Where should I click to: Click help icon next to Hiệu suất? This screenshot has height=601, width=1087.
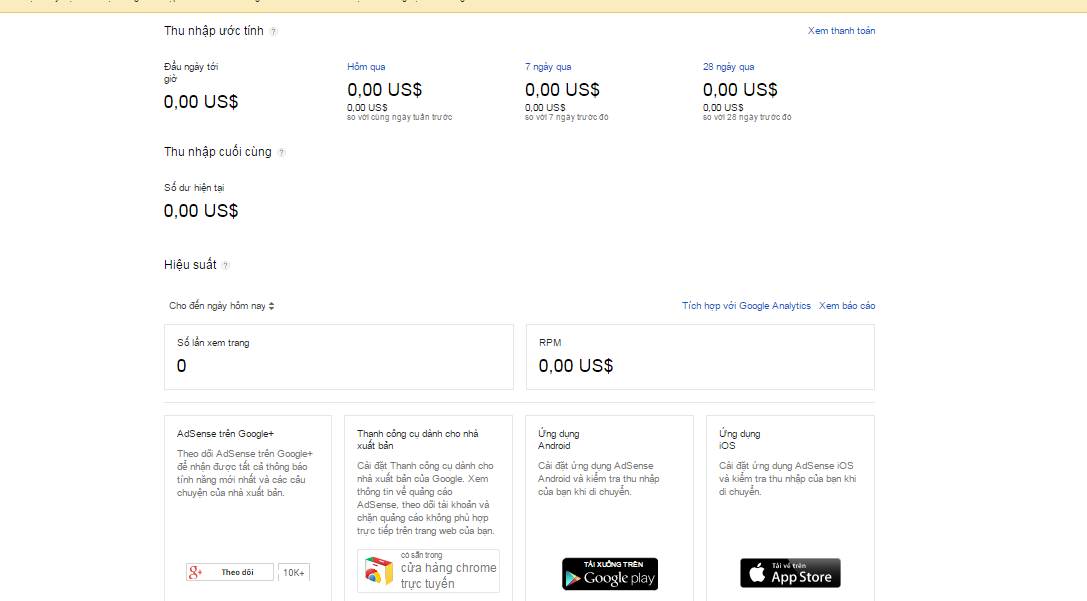point(226,266)
